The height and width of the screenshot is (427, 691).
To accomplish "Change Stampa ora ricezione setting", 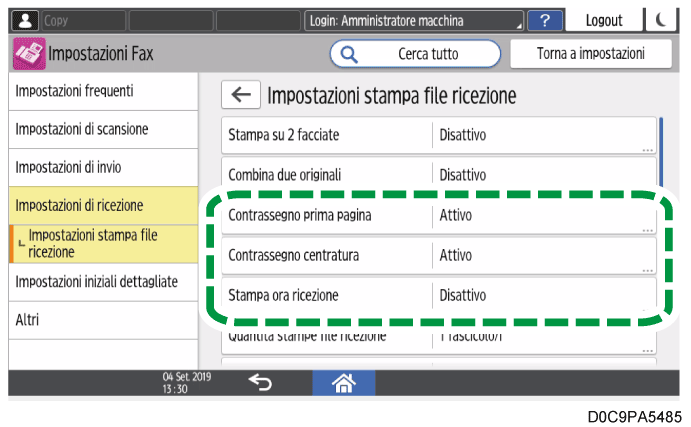I will pyautogui.click(x=439, y=295).
